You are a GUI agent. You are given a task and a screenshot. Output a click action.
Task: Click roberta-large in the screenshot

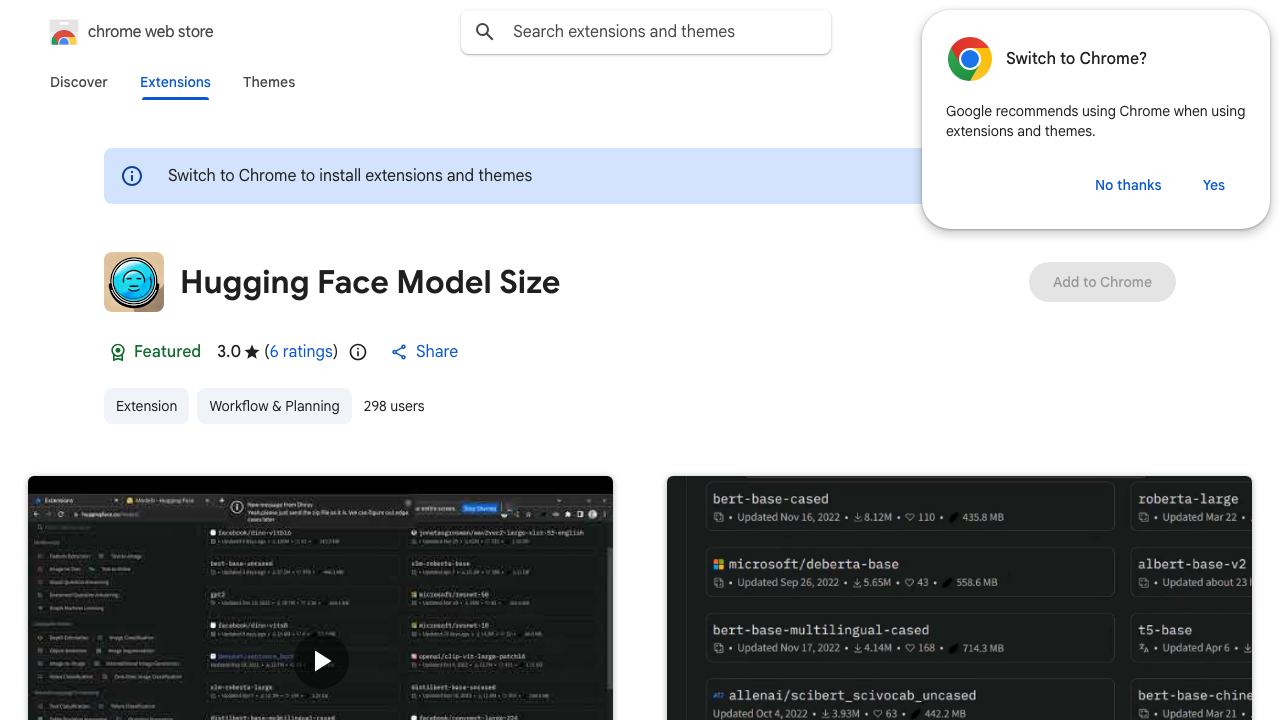(1188, 499)
